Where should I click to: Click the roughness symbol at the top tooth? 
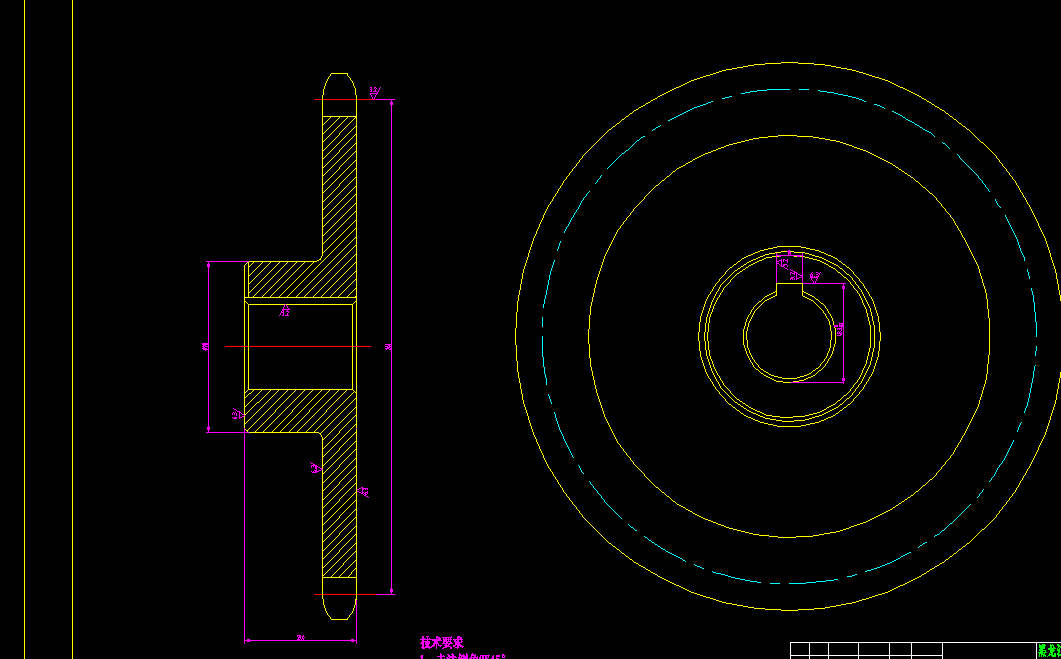pos(375,92)
